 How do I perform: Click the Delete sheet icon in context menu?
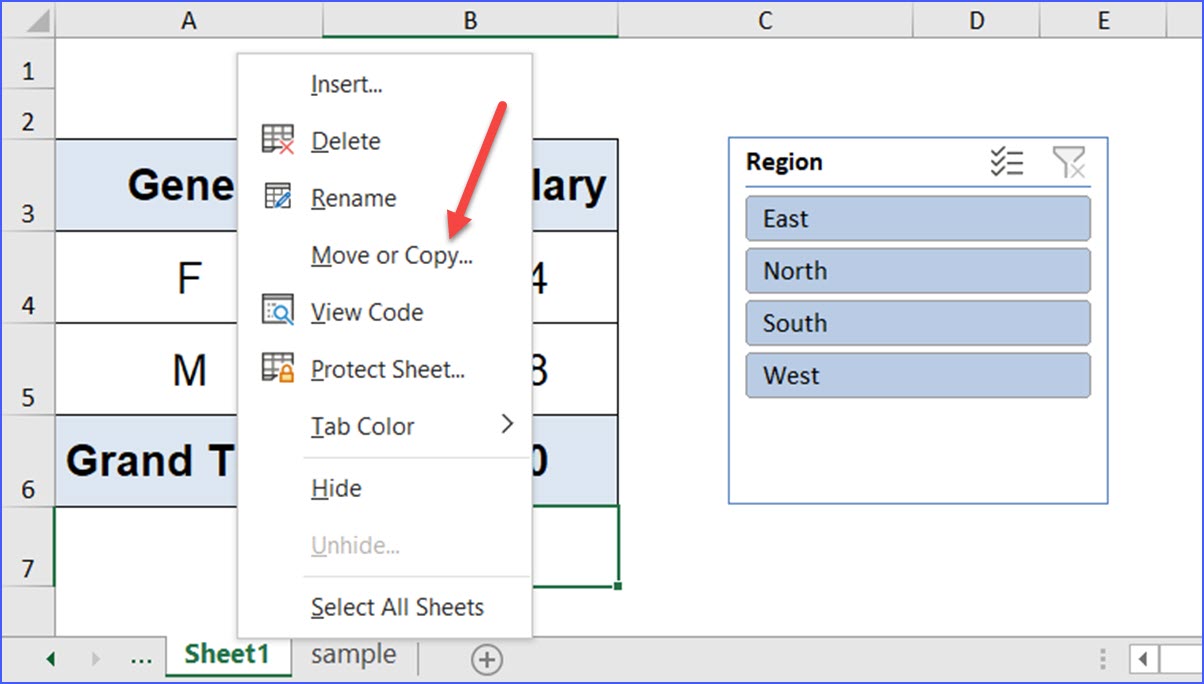[x=277, y=140]
